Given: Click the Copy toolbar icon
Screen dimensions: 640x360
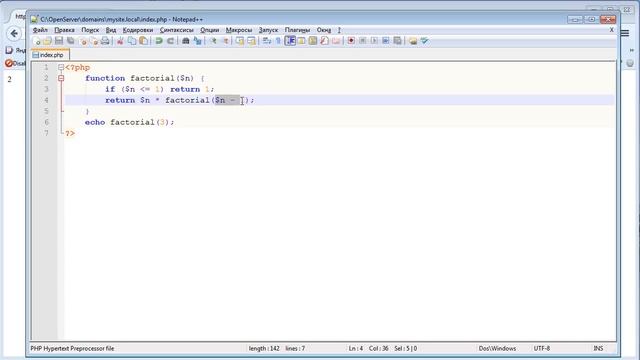Looking at the screenshot, I should (132, 41).
